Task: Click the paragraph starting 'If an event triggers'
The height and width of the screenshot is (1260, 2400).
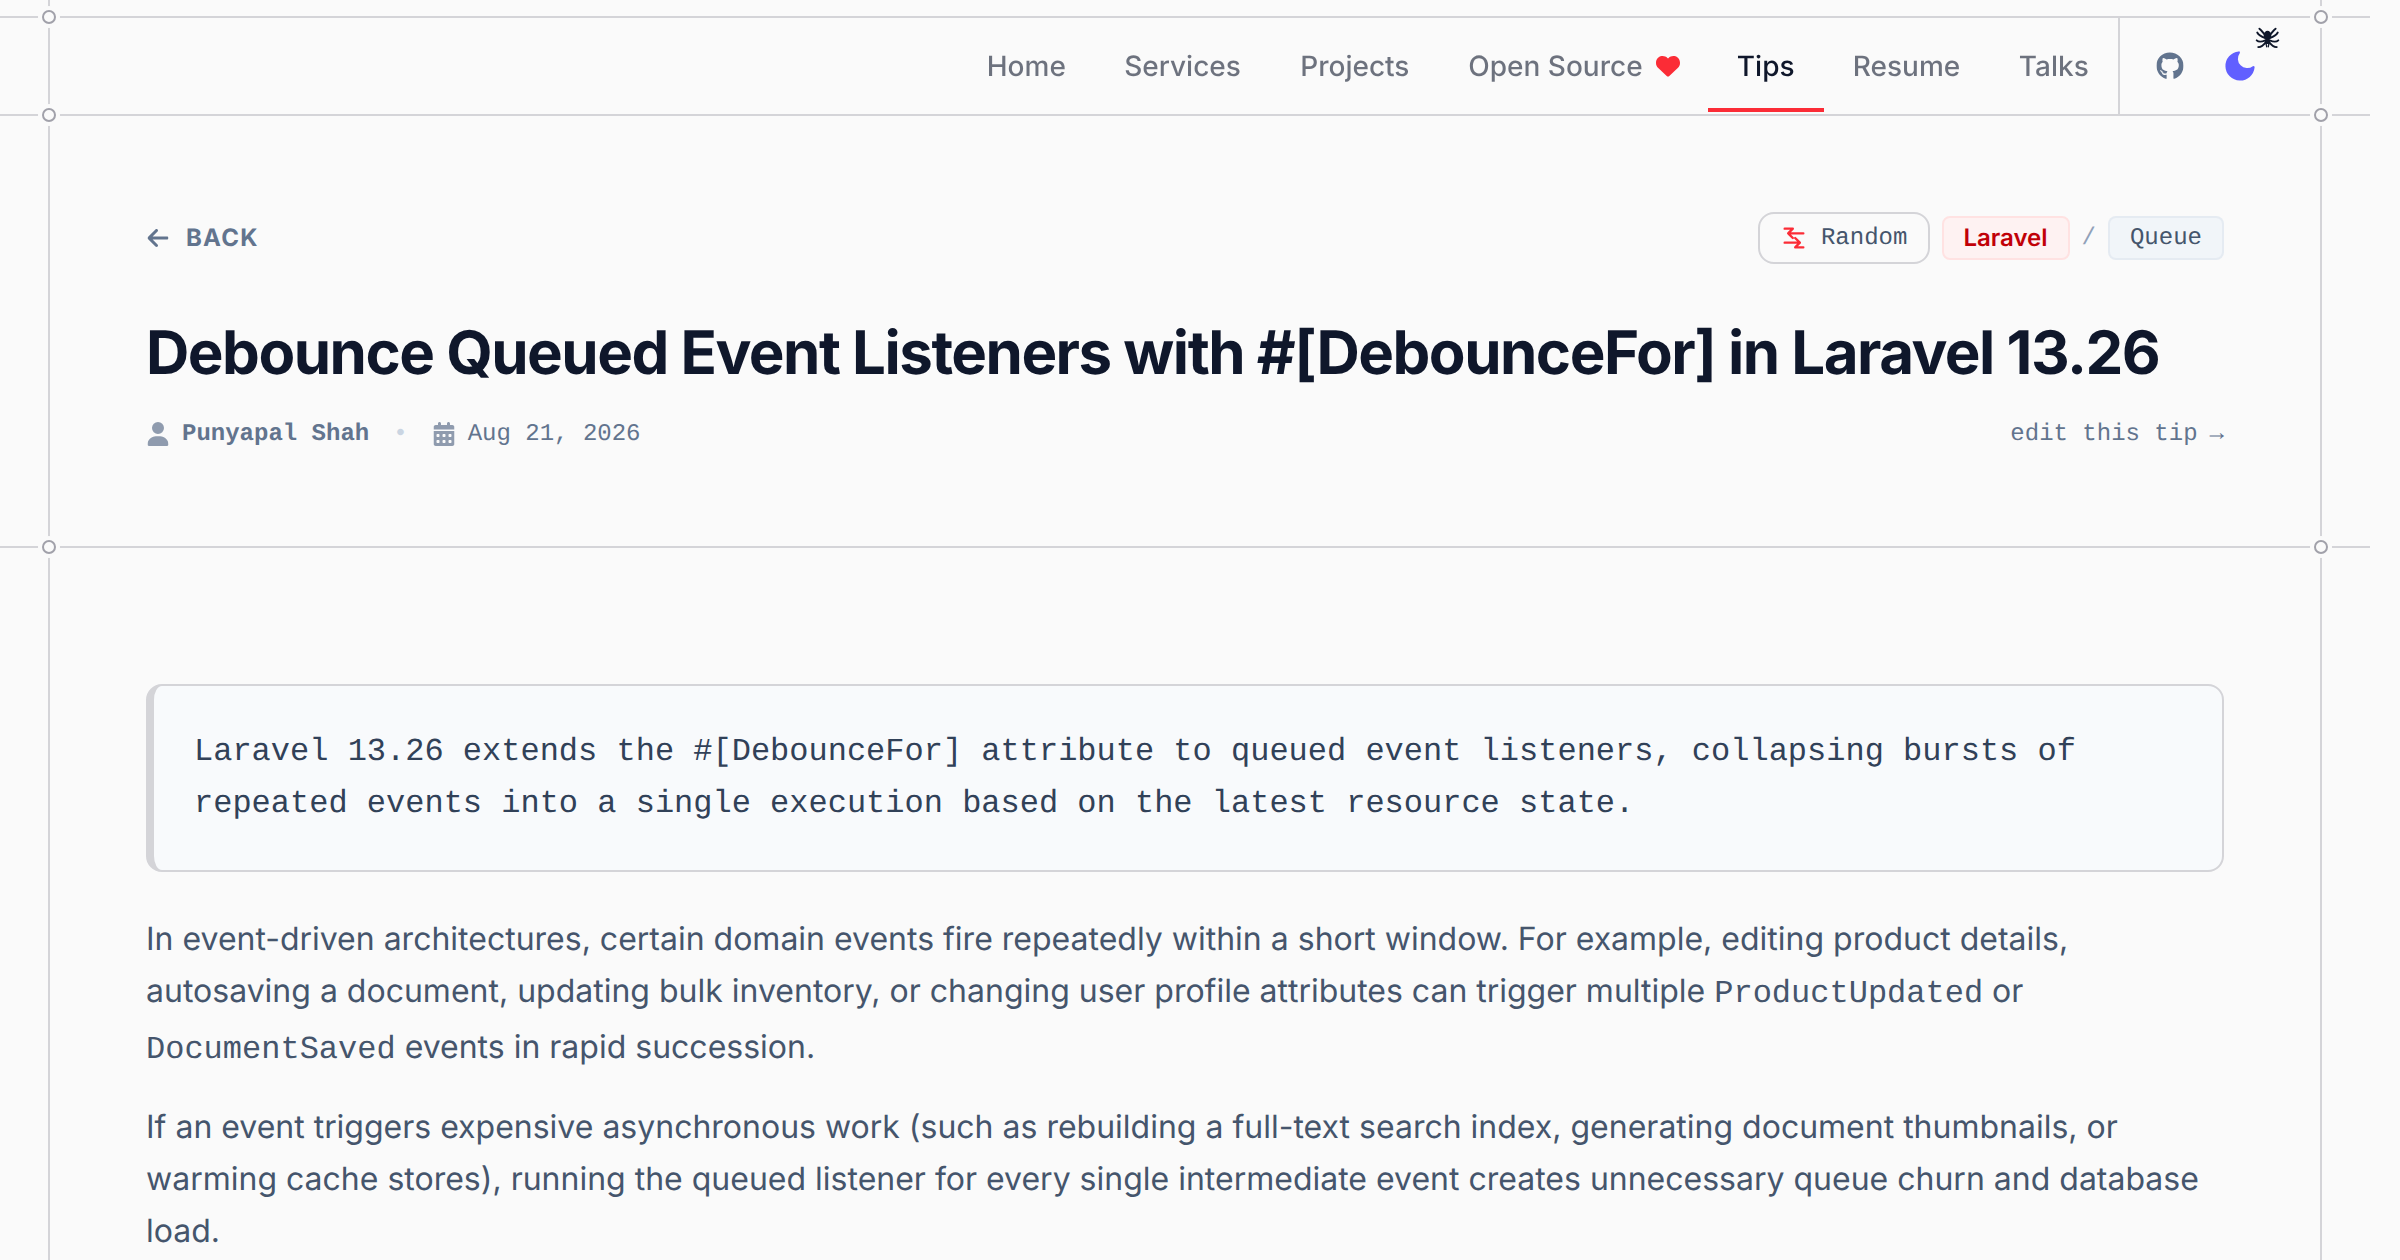Action: pos(1172,1179)
